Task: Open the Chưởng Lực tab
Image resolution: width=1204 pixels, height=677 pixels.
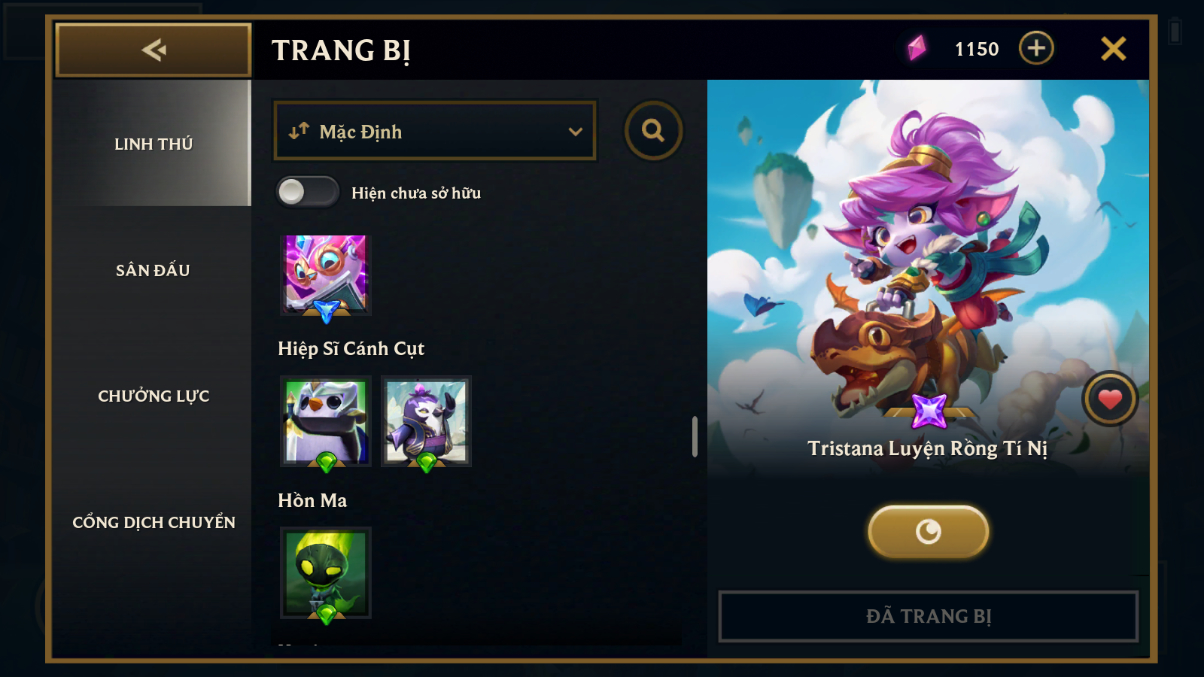Action: click(x=153, y=396)
